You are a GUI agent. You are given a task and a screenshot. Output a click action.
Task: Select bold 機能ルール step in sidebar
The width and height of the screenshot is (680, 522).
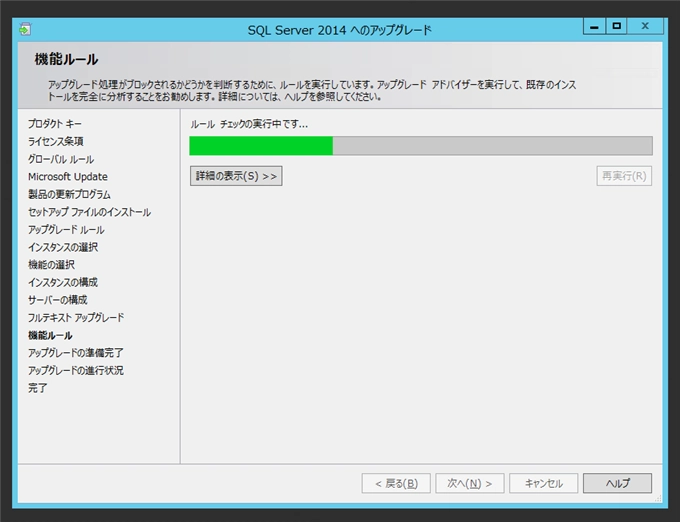pos(50,335)
